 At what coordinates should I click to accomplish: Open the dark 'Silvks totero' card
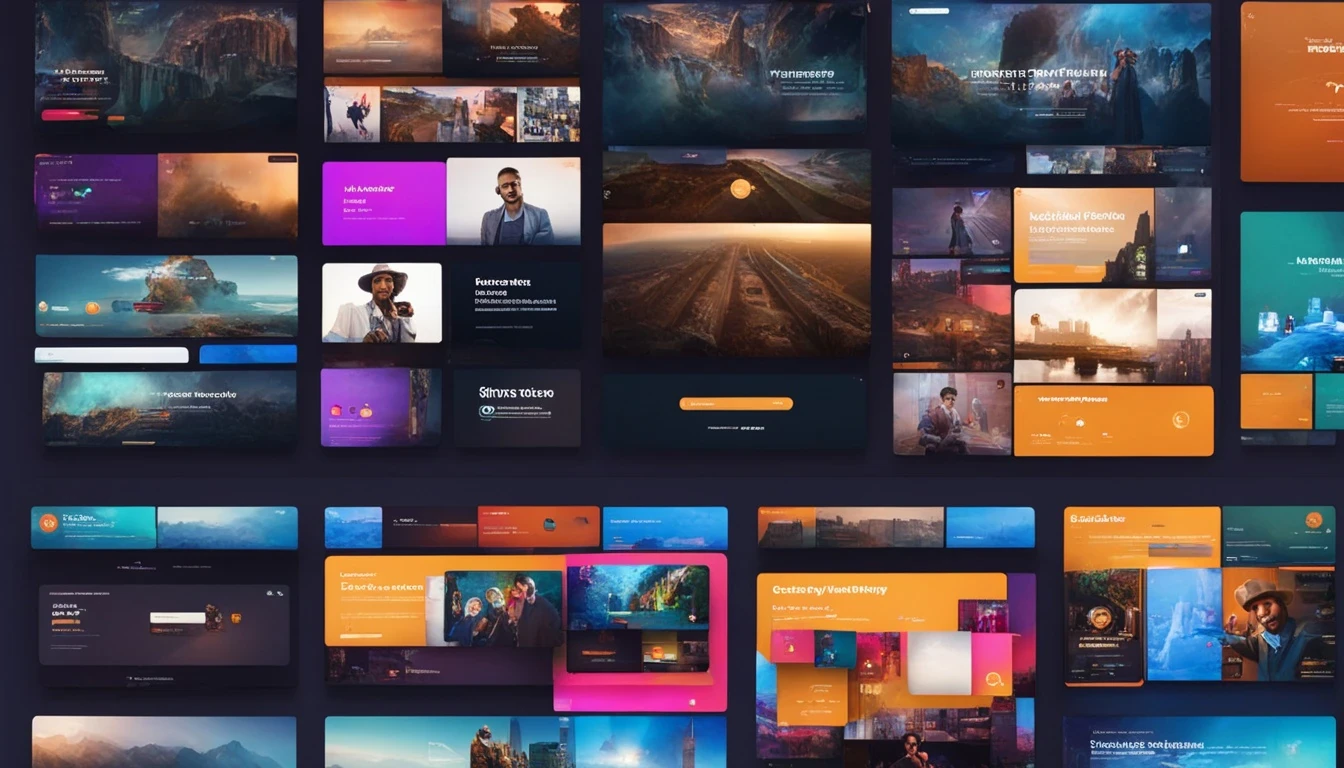coord(516,408)
